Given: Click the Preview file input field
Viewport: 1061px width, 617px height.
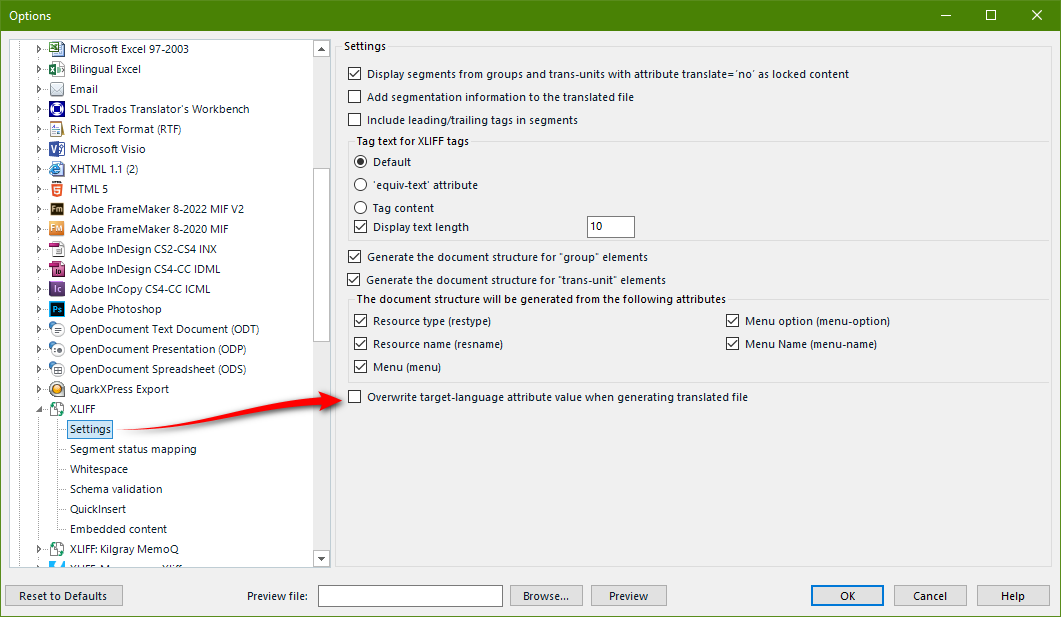Looking at the screenshot, I should click(x=410, y=596).
